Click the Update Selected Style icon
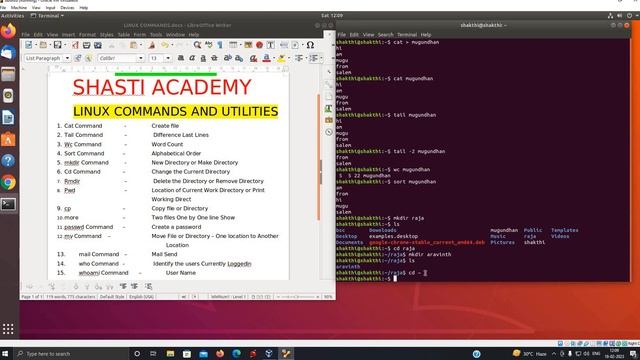Viewport: 640px width, 360px height. pyautogui.click(x=78, y=58)
